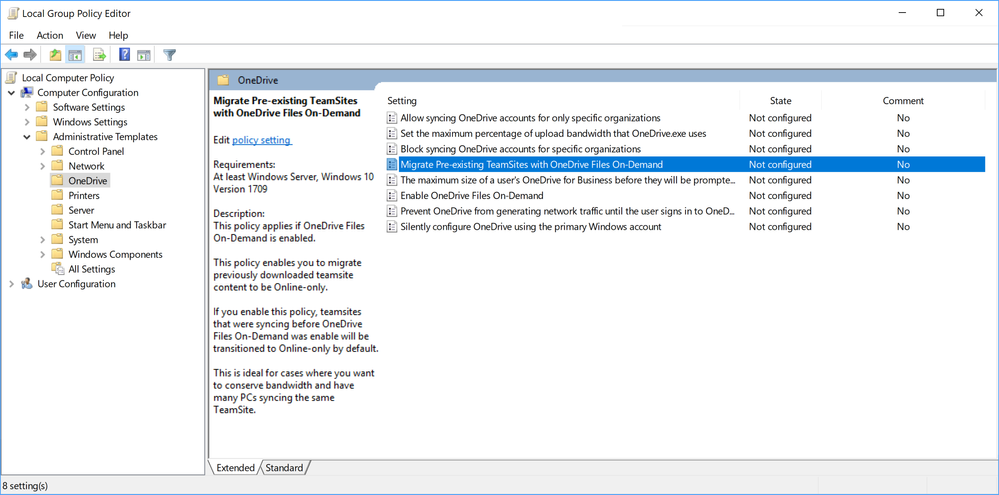Viewport: 999px width, 495px height.
Task: Open the File menu
Action: 17,36
